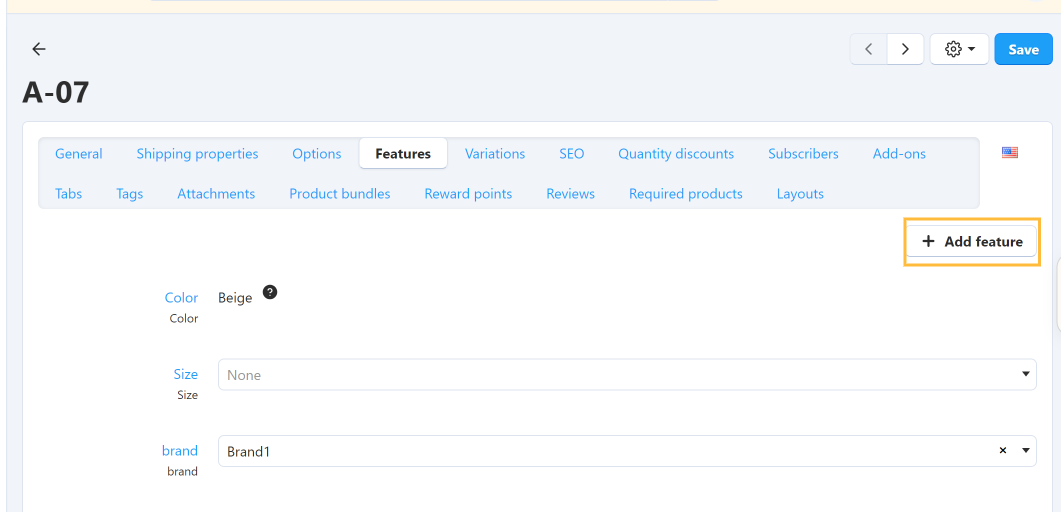
Task: Open the Reward points tab
Action: [x=468, y=193]
